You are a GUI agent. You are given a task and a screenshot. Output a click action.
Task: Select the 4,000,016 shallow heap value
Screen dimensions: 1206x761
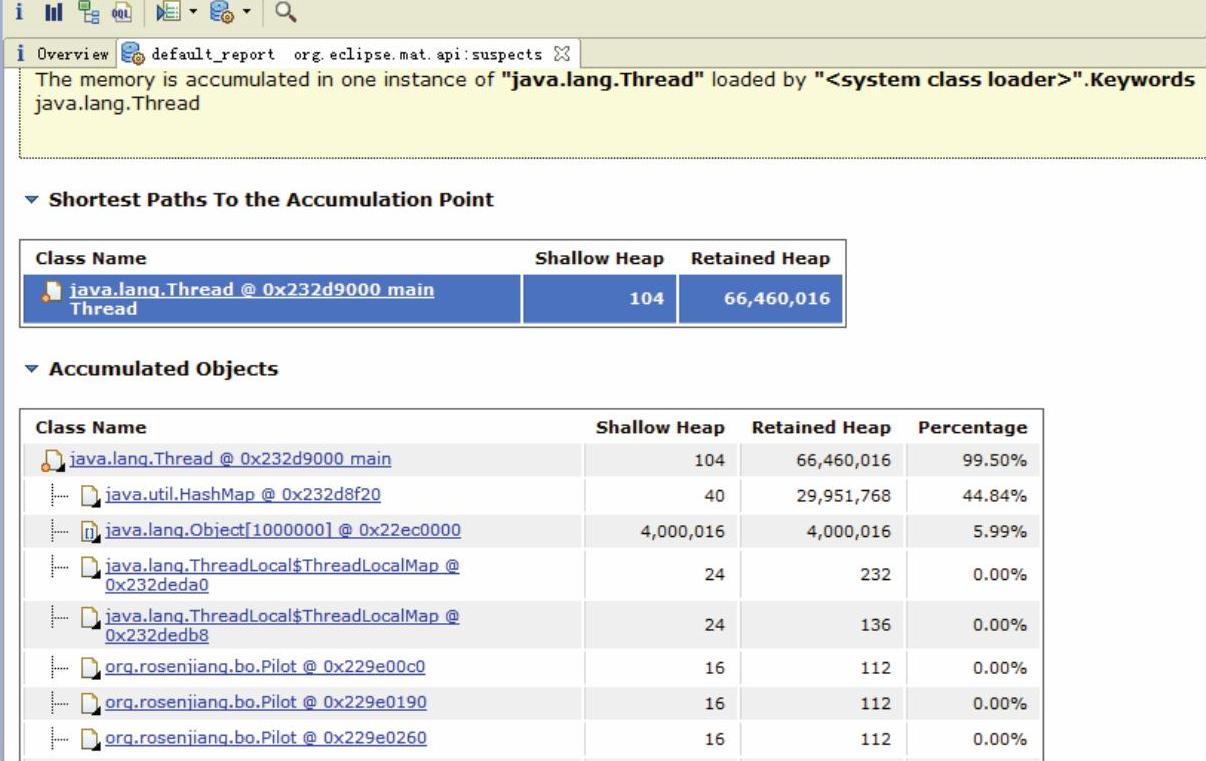click(x=682, y=532)
